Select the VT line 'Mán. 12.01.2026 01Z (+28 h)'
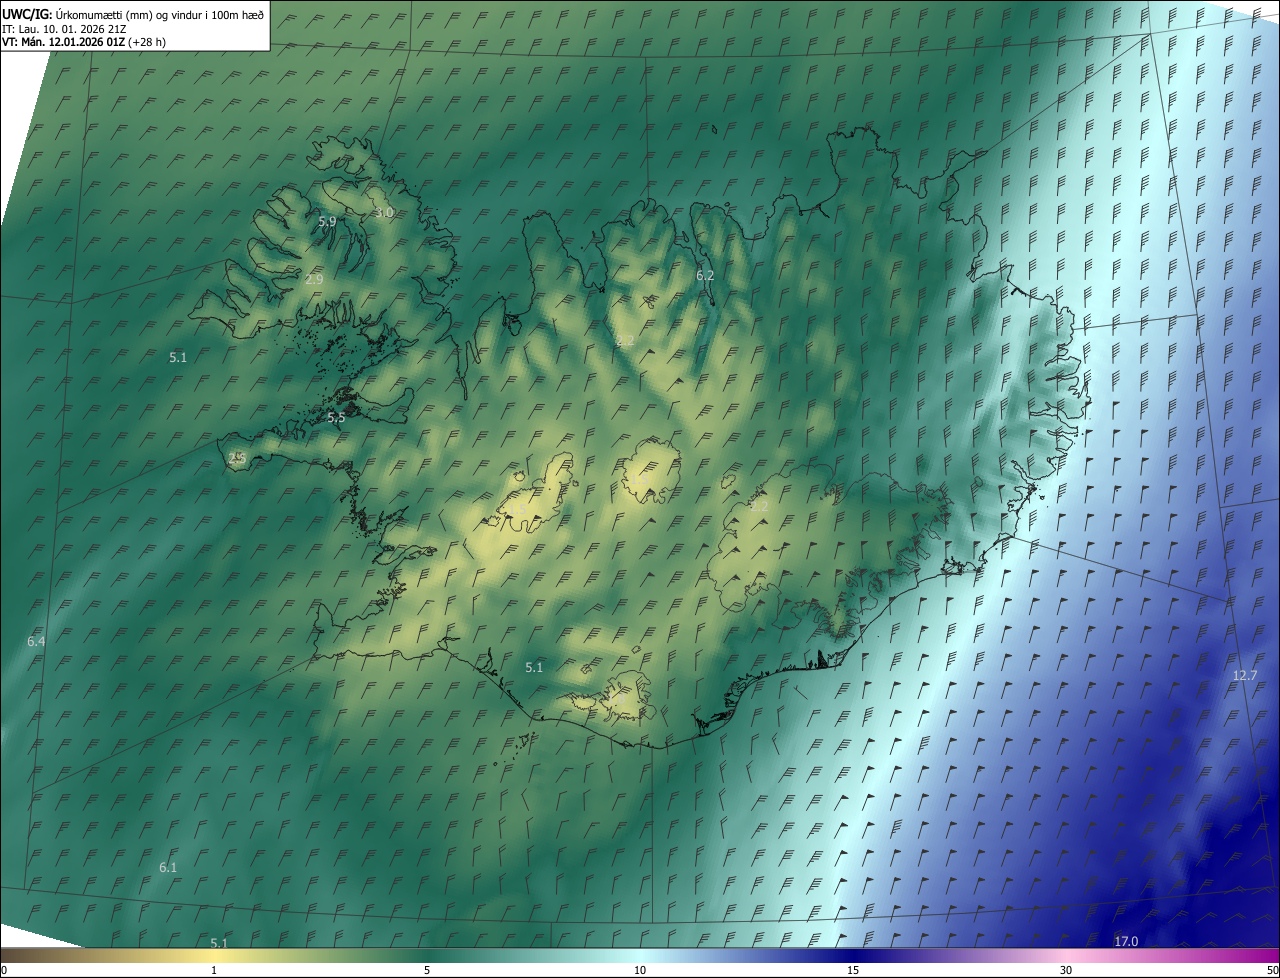The image size is (1280, 978). pyautogui.click(x=84, y=42)
